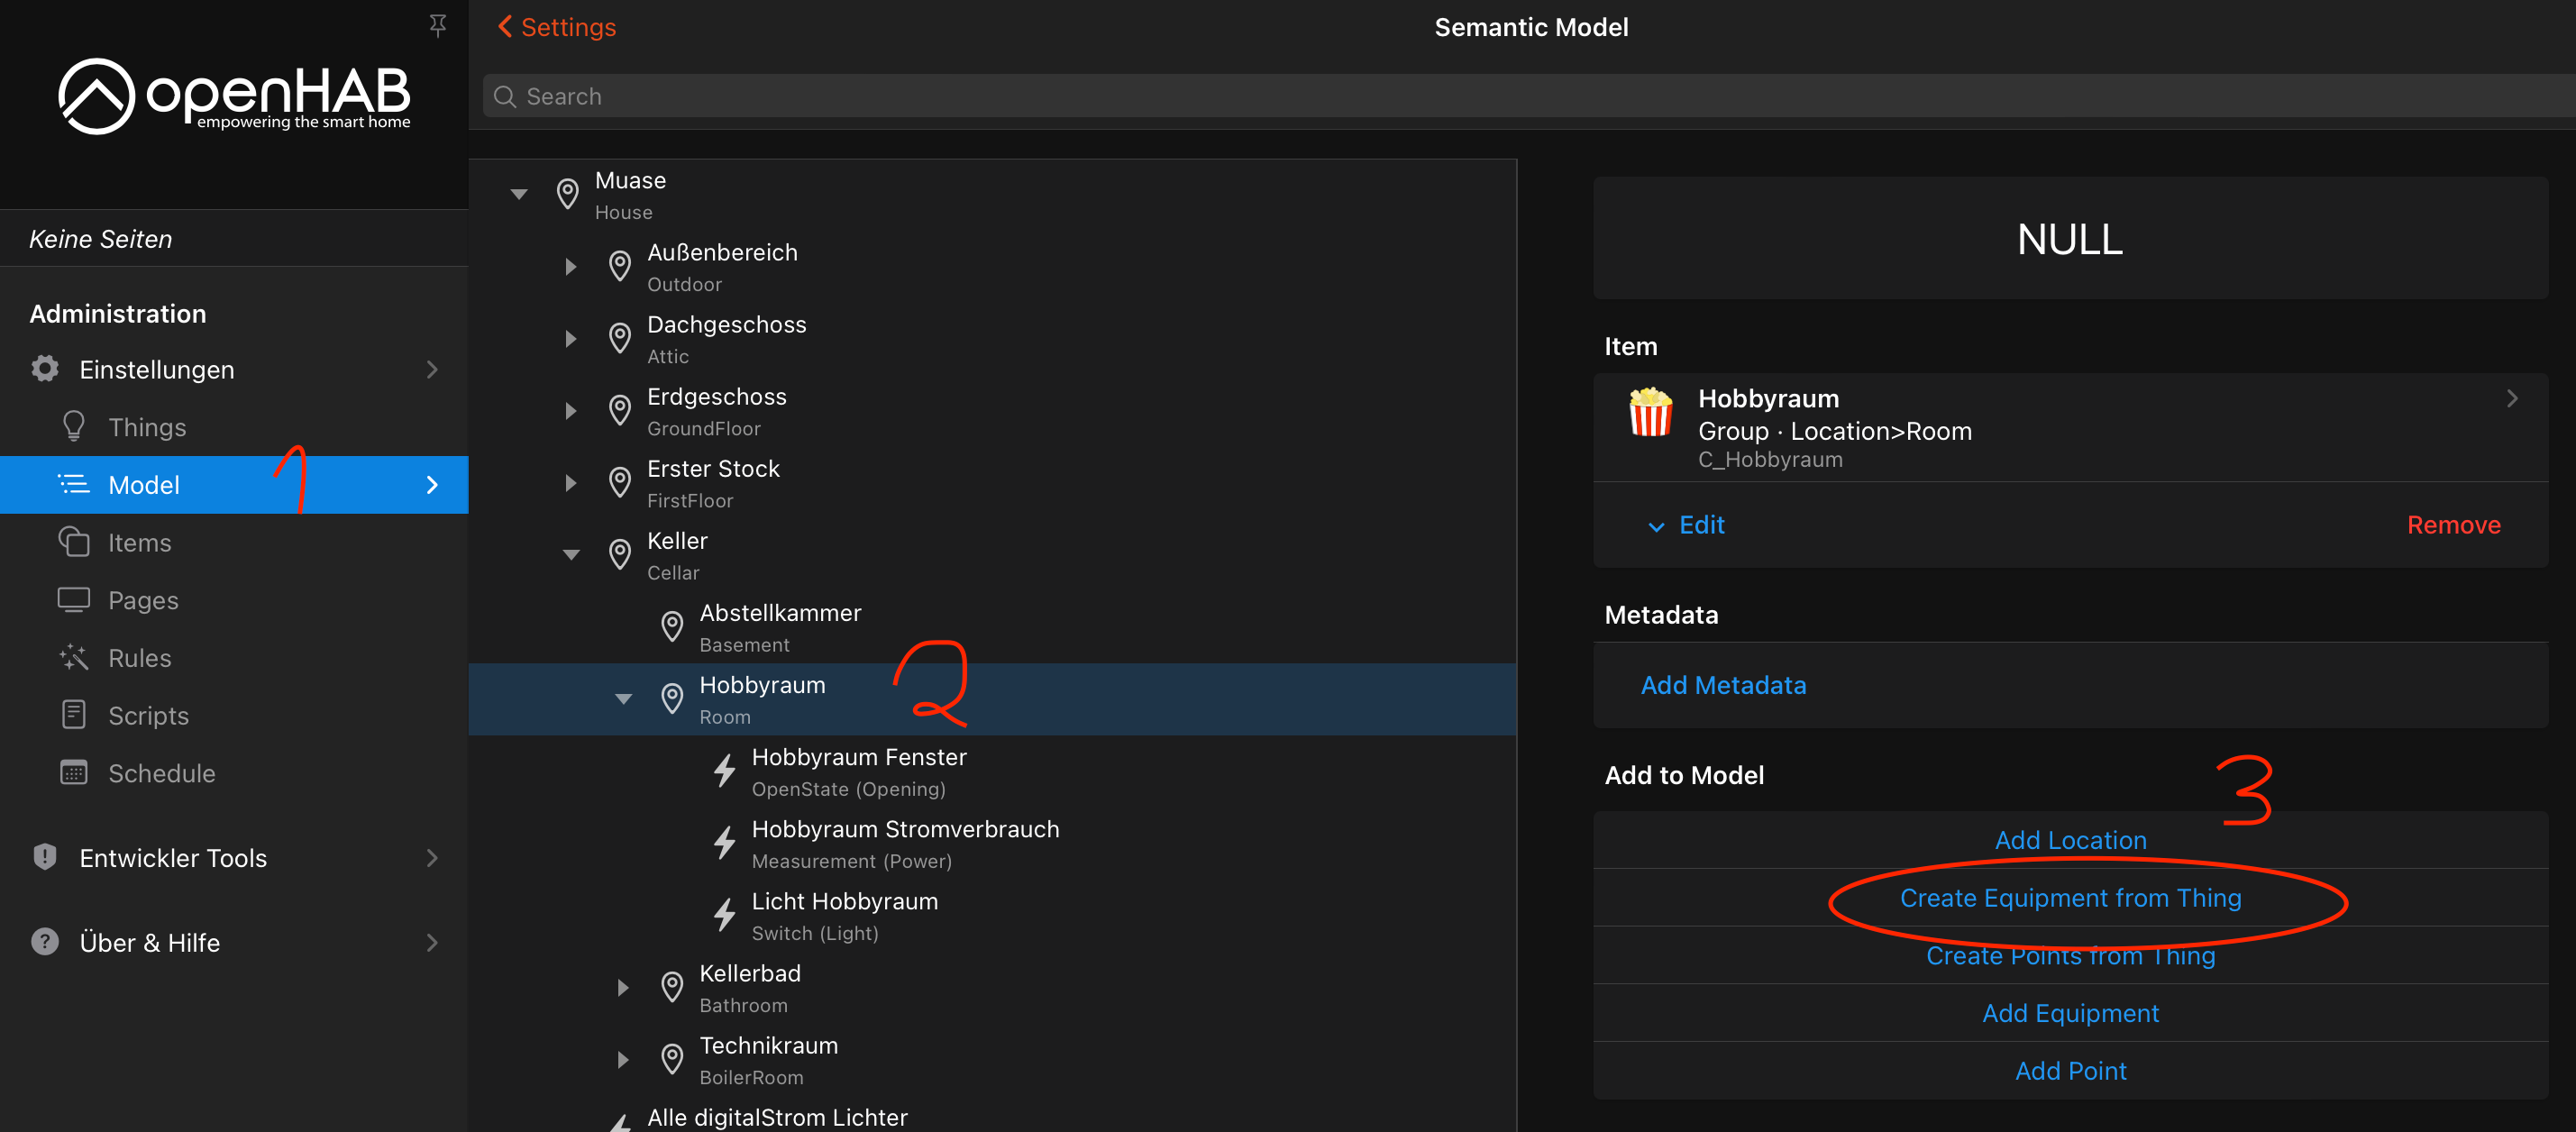Open the Items menu entry
This screenshot has width=2576, height=1132.
[x=139, y=542]
